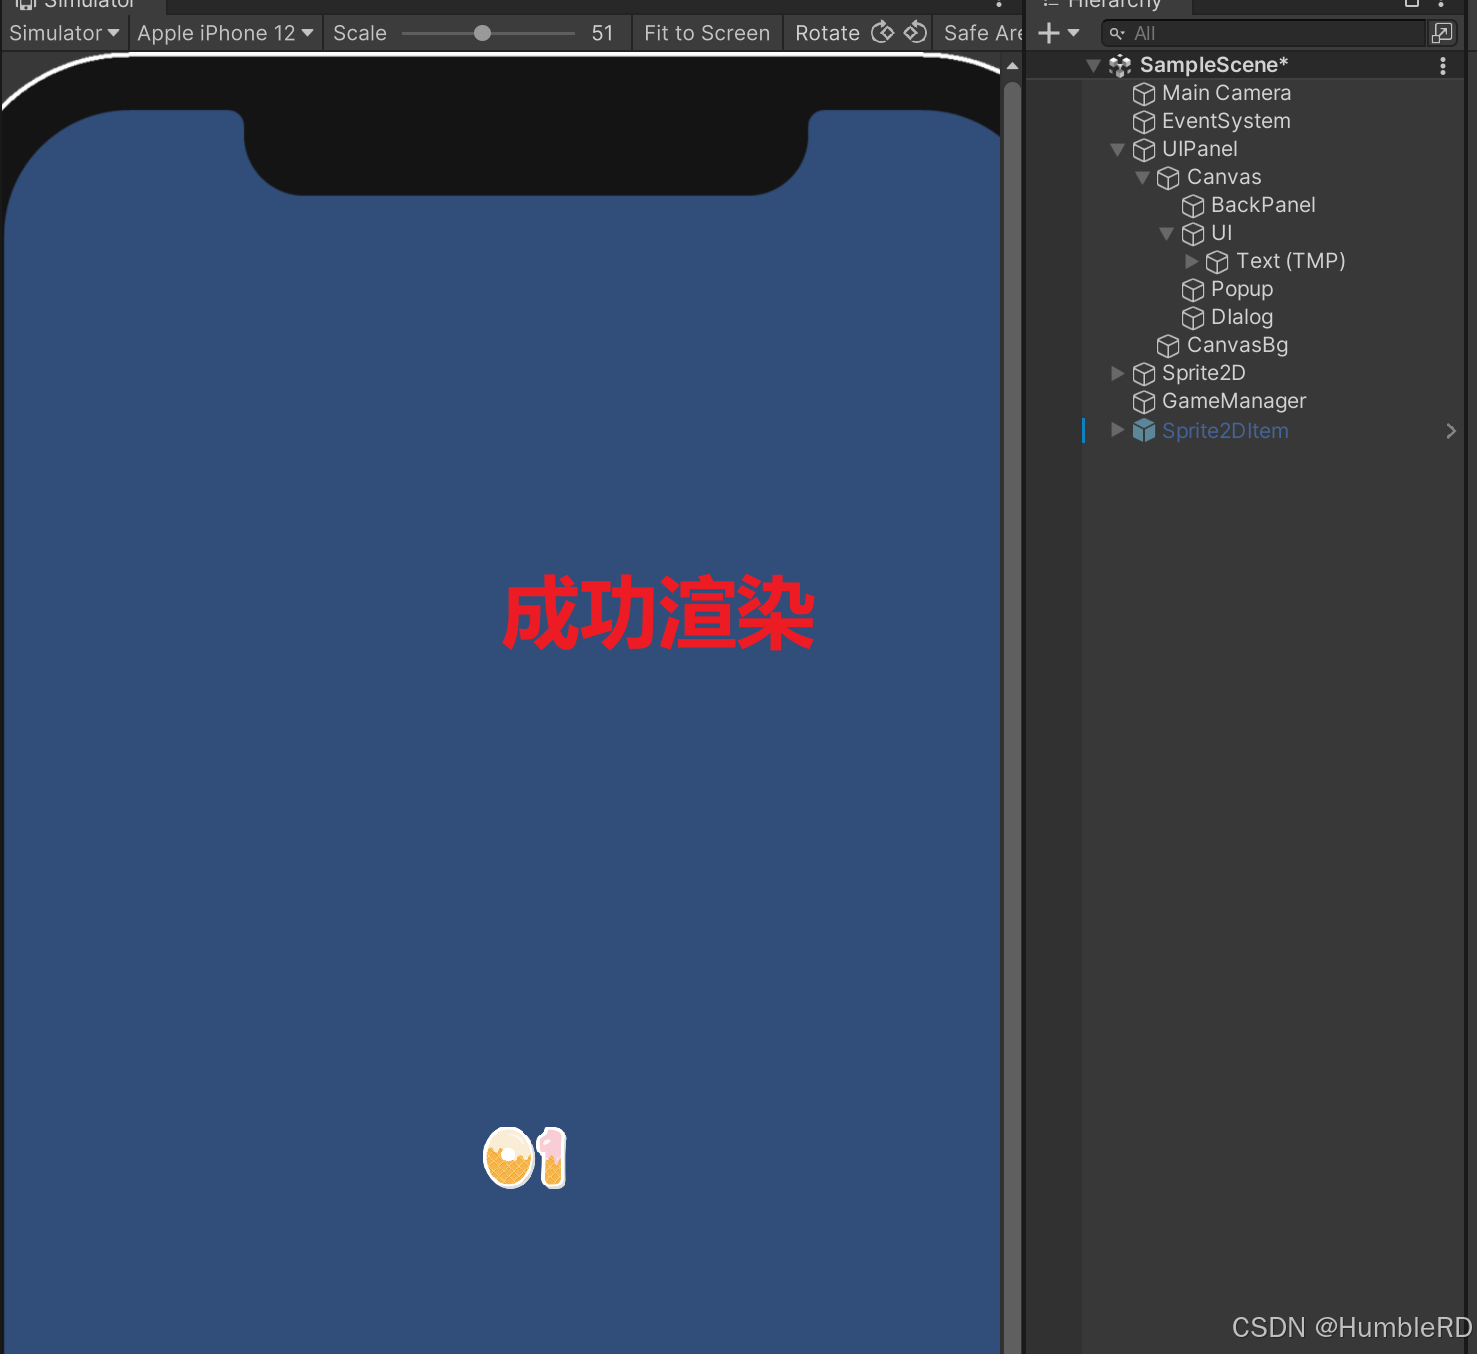The height and width of the screenshot is (1354, 1477).
Task: Open Sprite2DItem prefab with right chevron
Action: [x=1451, y=431]
